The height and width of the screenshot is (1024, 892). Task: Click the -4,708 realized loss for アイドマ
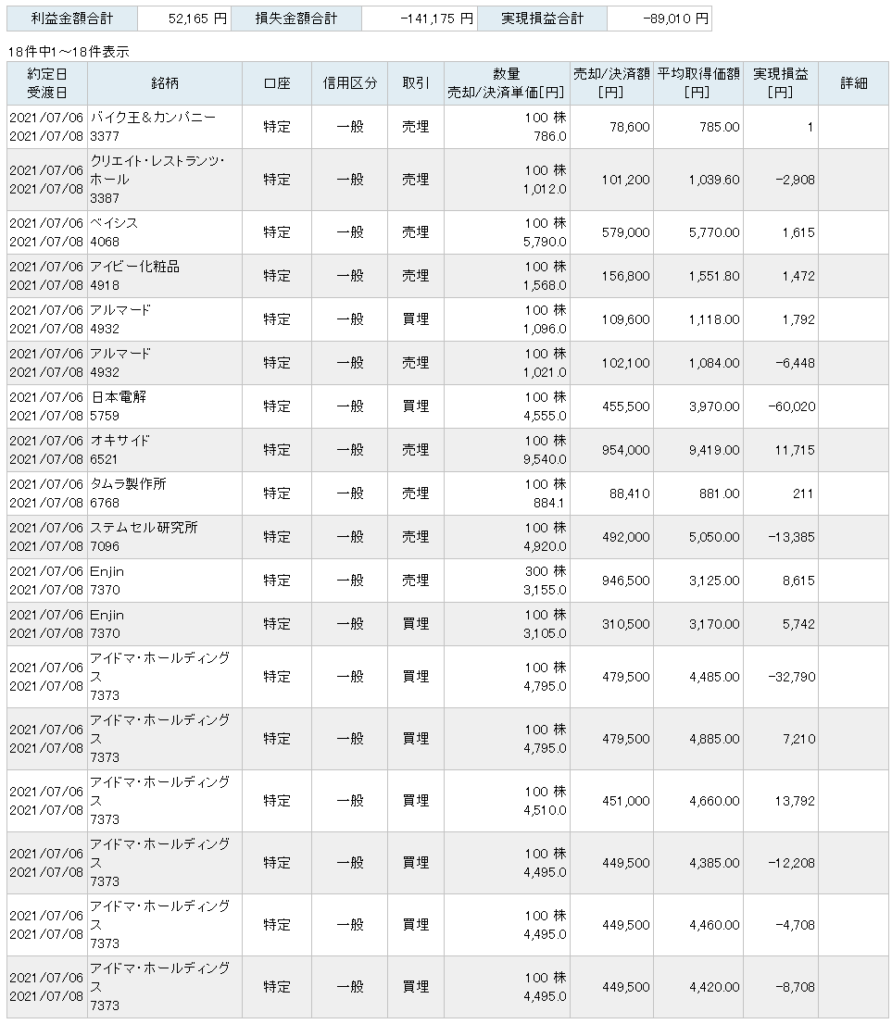[795, 925]
